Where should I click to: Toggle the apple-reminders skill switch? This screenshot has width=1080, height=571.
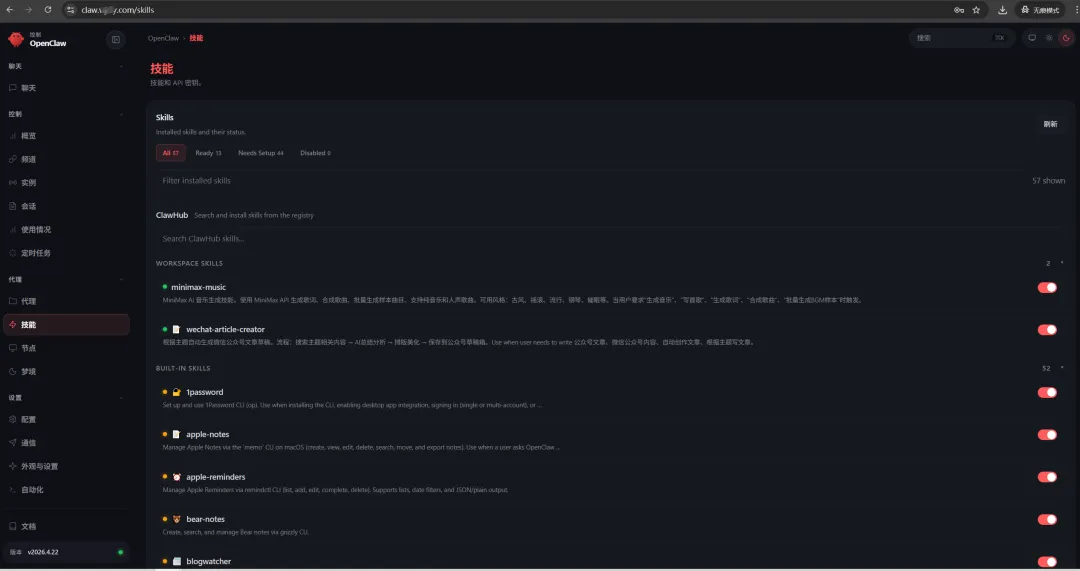tap(1047, 477)
